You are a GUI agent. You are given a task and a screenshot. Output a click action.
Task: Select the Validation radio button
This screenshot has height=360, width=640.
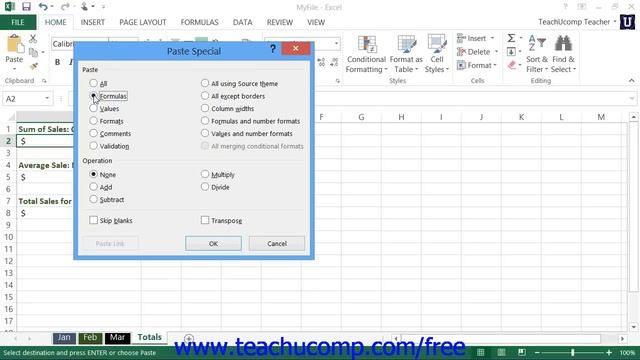(93, 146)
